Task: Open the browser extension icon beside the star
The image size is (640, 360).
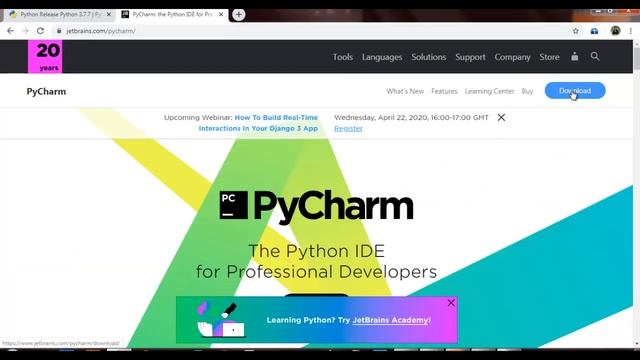Action: coord(594,31)
